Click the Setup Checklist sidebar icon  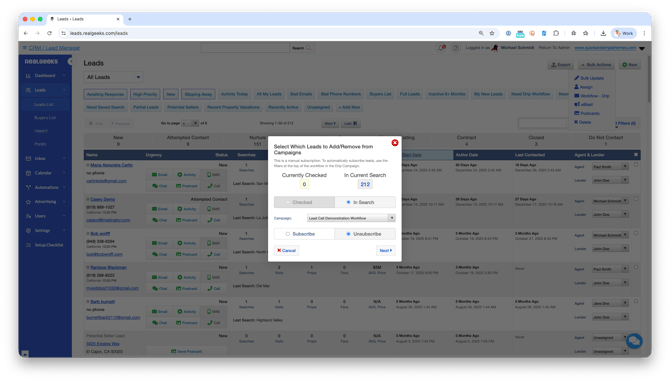(28, 245)
